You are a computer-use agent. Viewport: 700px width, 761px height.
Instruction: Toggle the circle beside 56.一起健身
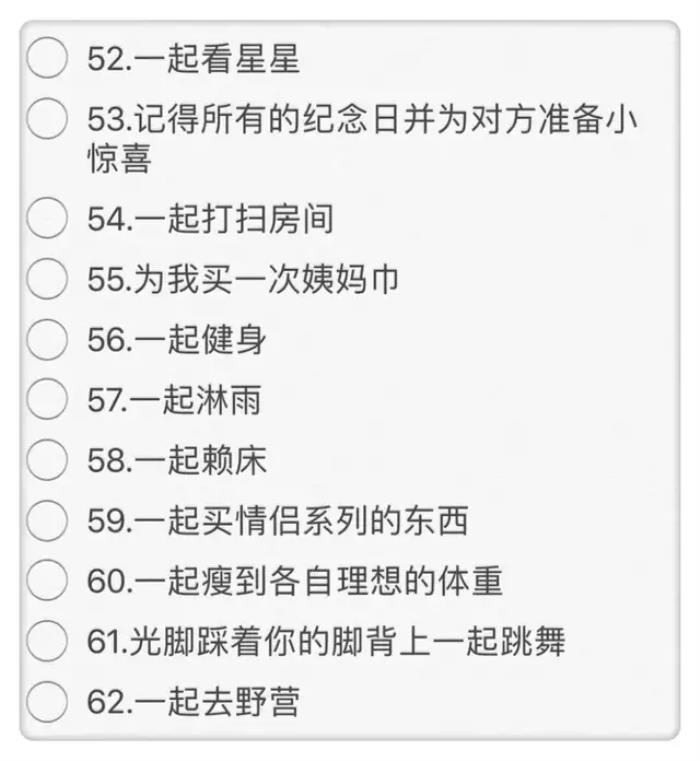[x=46, y=339]
